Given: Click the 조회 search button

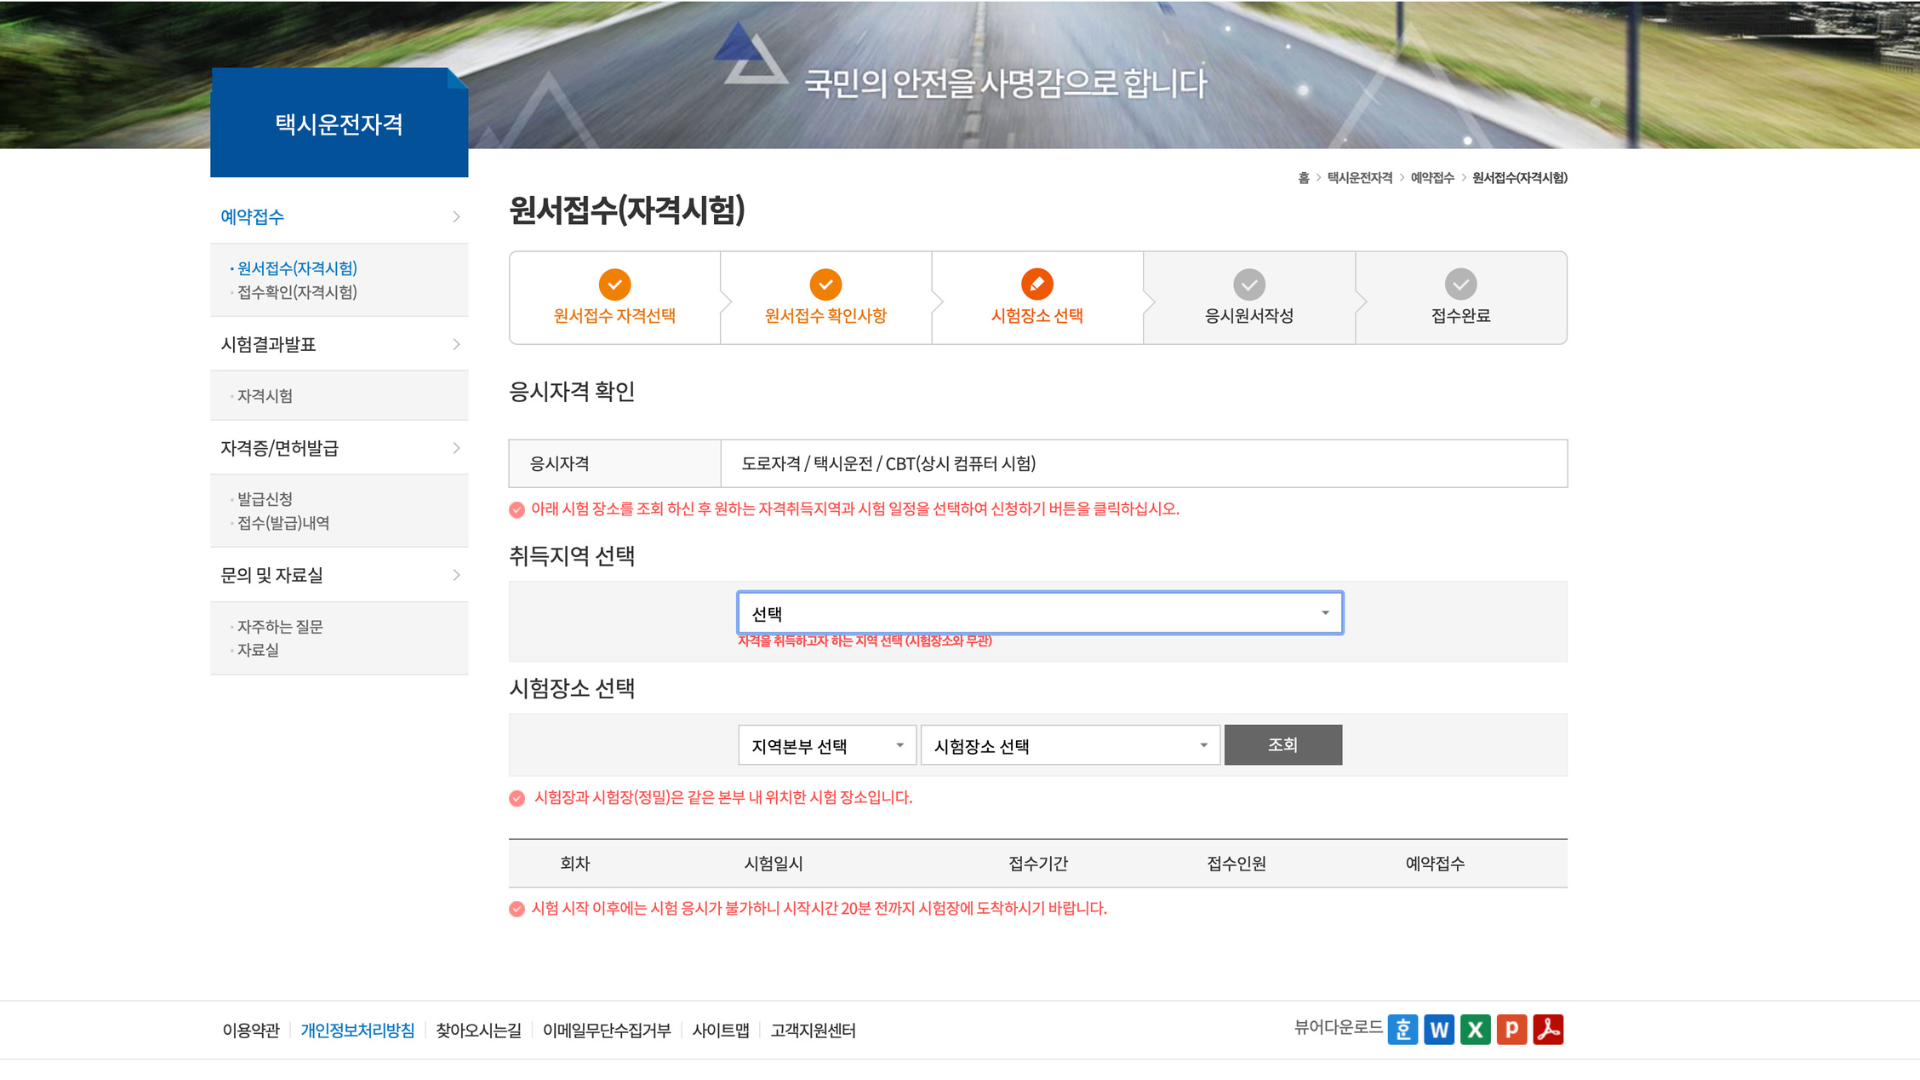Looking at the screenshot, I should 1283,745.
